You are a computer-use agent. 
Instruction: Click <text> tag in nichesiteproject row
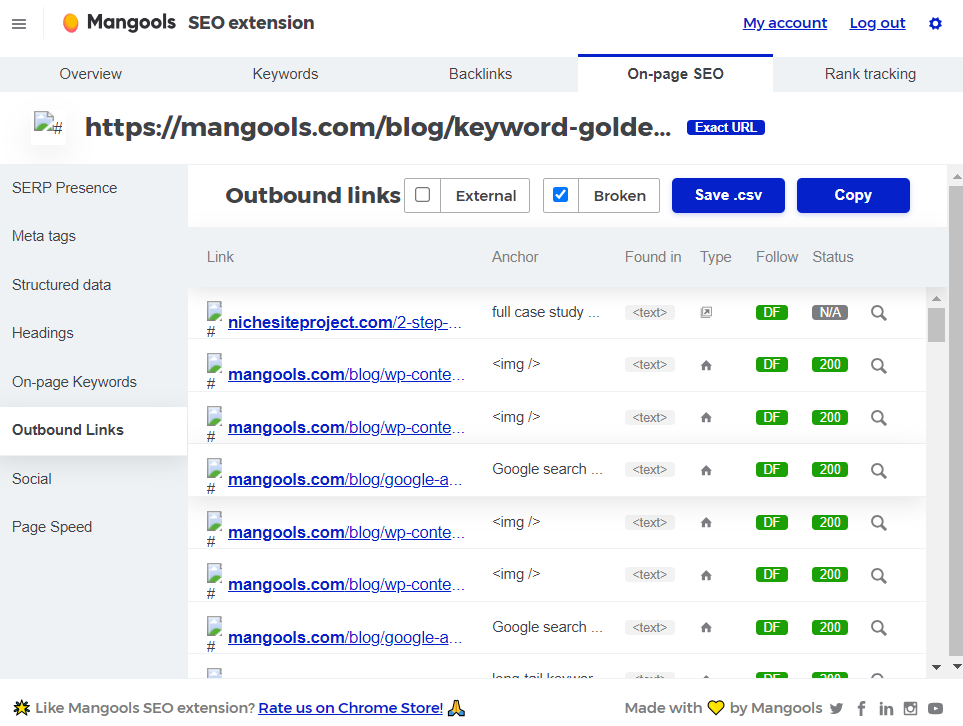click(650, 313)
